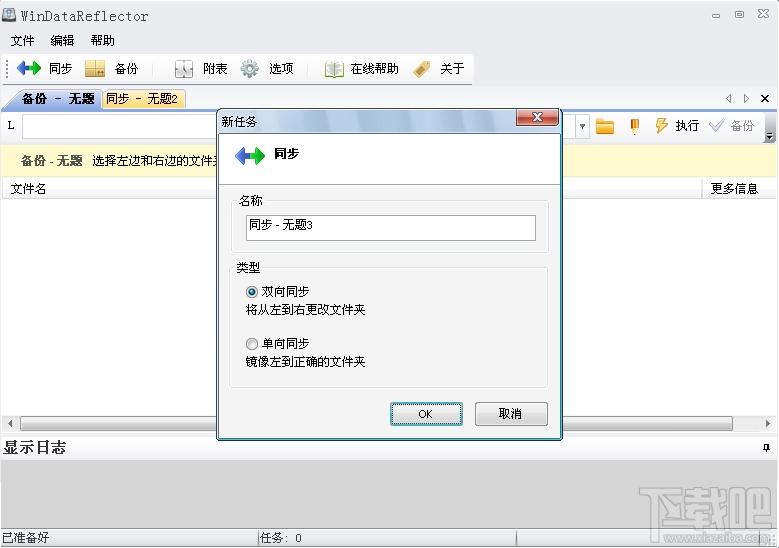Select one-way sync (单向同步) radio
Viewport: 779px width, 548px height.
[x=252, y=344]
